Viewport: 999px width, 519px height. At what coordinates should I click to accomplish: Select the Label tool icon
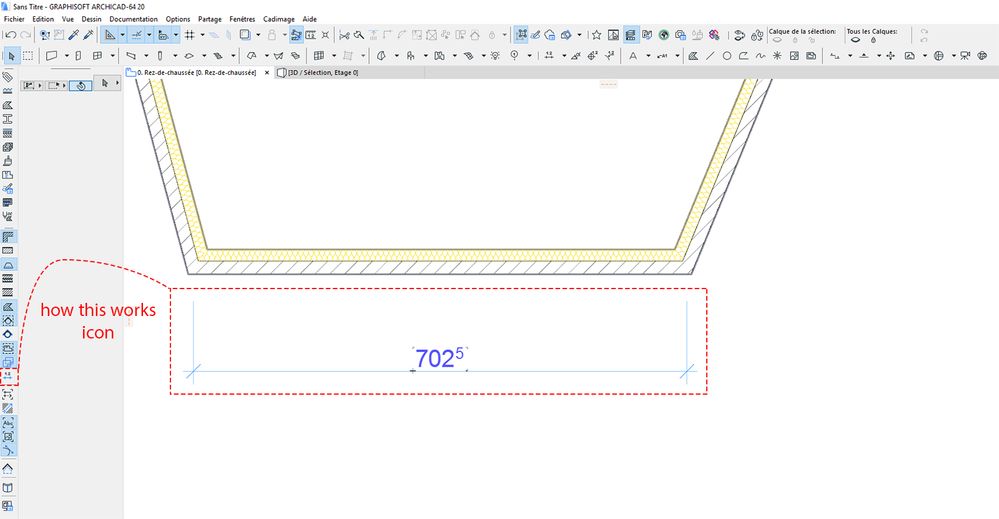[x=662, y=56]
